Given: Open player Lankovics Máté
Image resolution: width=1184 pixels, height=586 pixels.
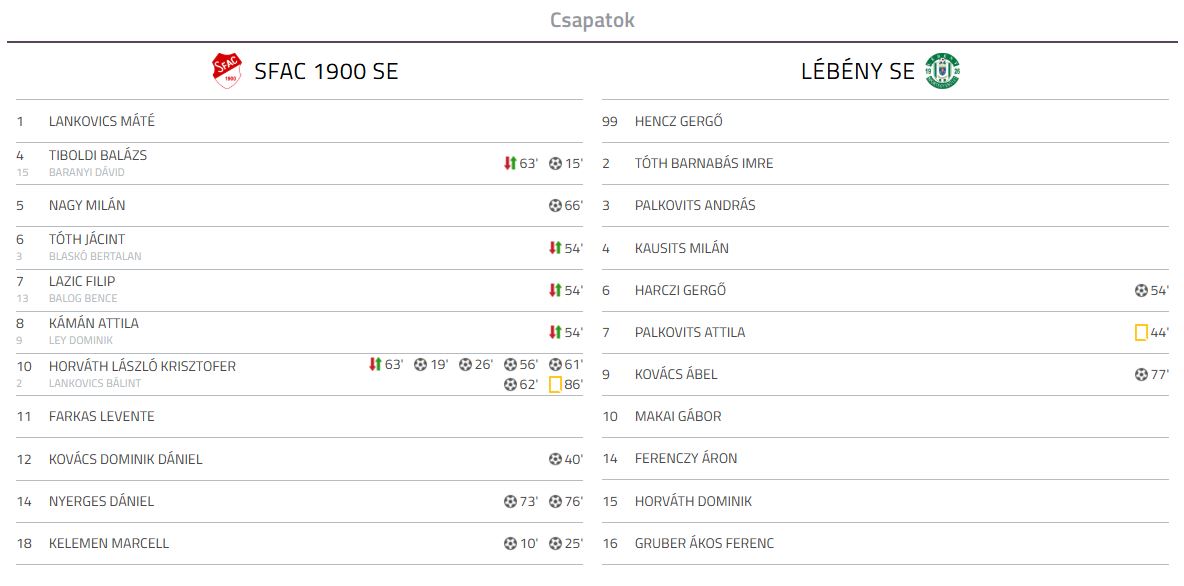Looking at the screenshot, I should [102, 121].
